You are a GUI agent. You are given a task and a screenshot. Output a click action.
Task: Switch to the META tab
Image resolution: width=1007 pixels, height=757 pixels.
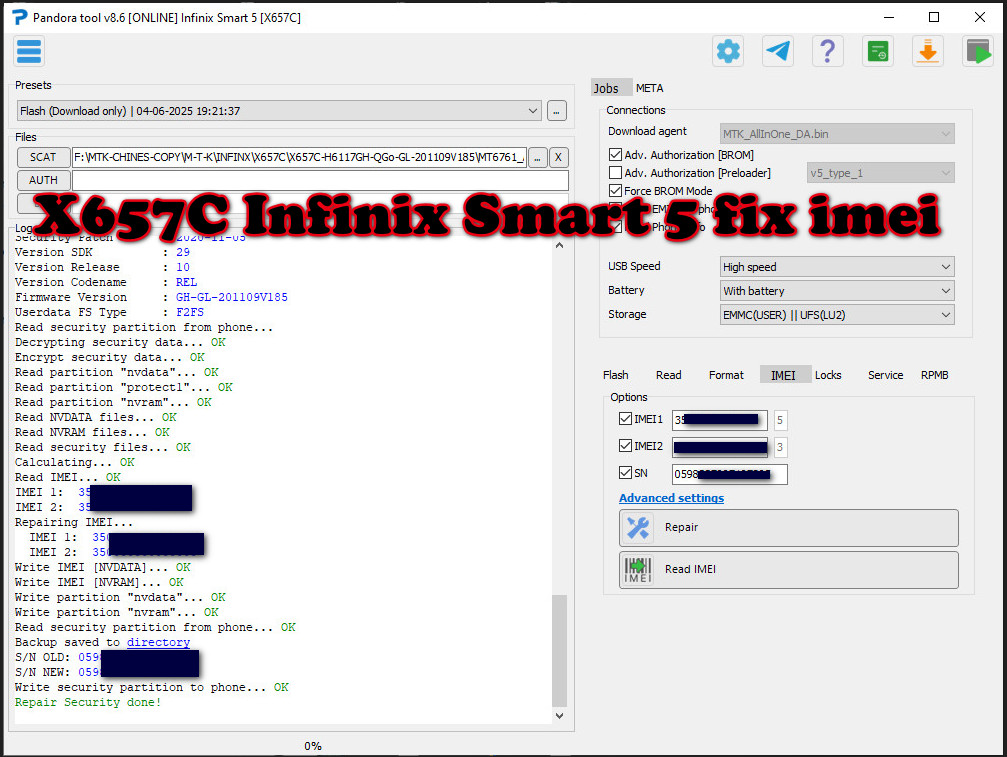649,88
